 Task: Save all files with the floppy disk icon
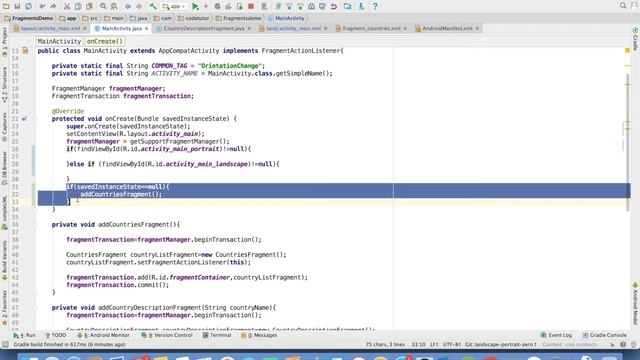click(17, 6)
